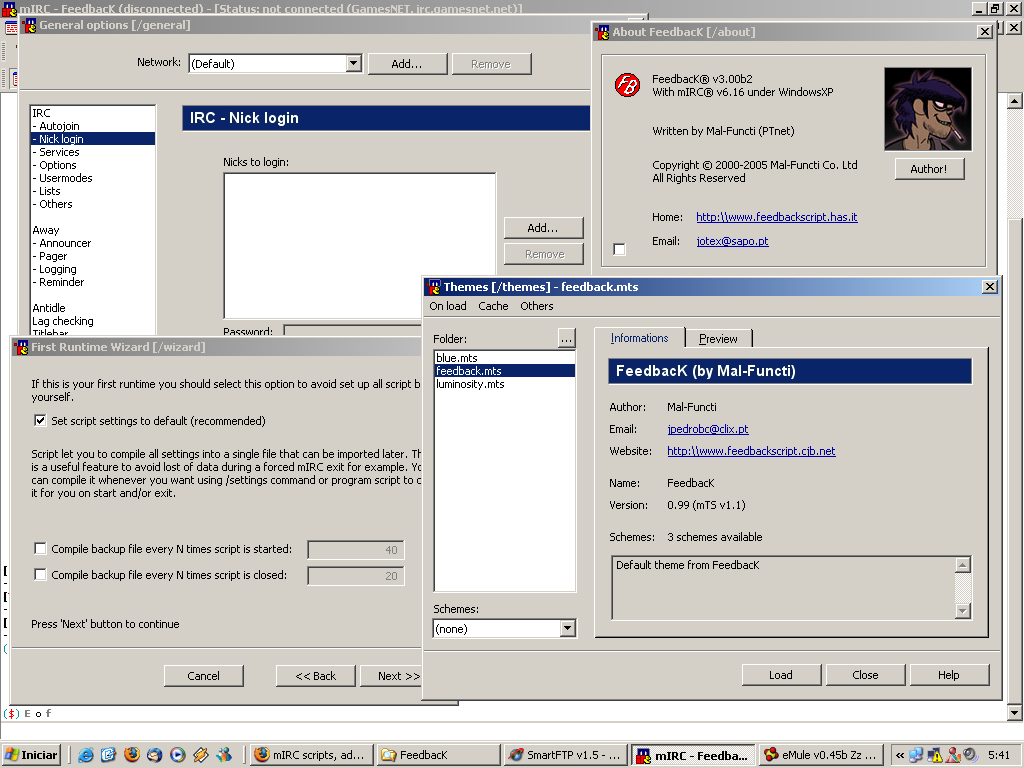Launch MSN Messenger from quick launch
Image resolution: width=1024 pixels, height=768 pixels.
click(x=224, y=755)
